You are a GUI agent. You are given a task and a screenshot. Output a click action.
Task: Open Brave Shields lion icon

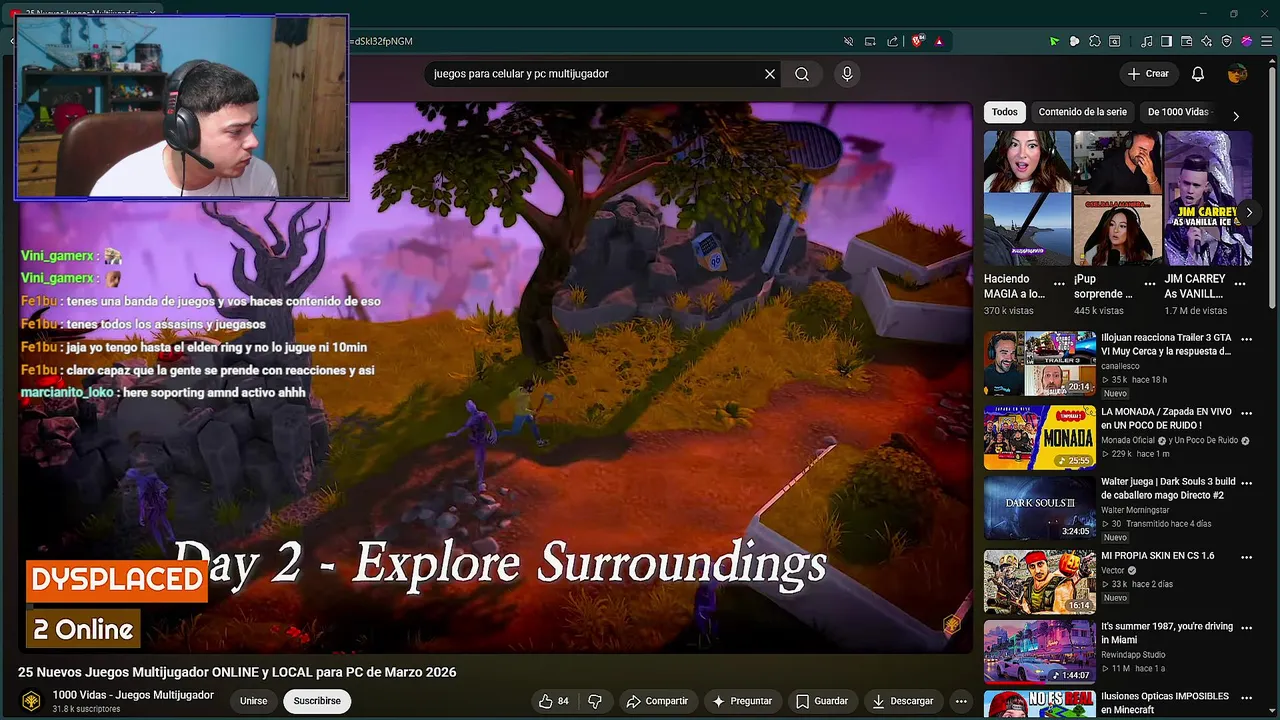[917, 41]
